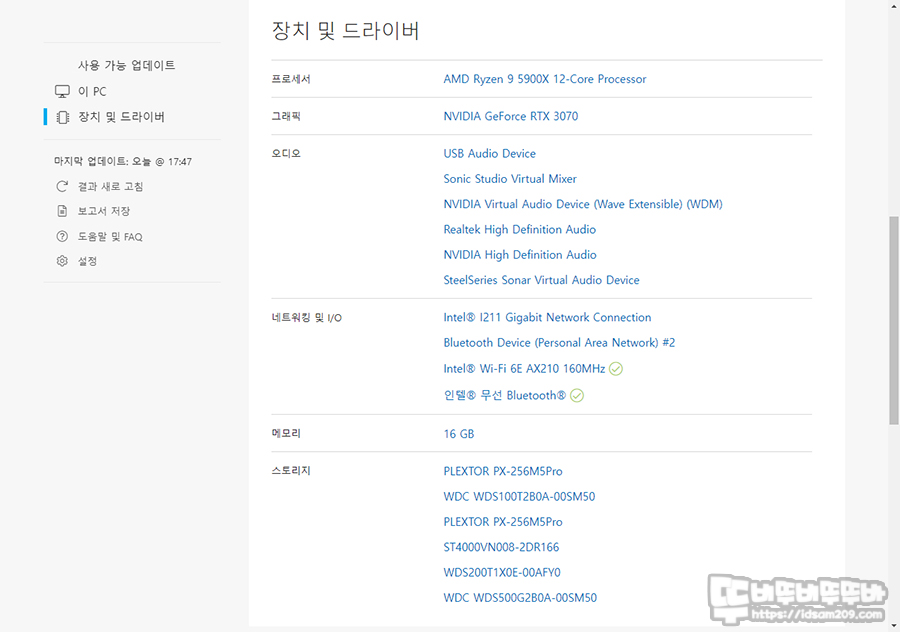Open WDS200T1X0E-00AFY0 storage link
The height and width of the screenshot is (632, 900).
coord(502,572)
